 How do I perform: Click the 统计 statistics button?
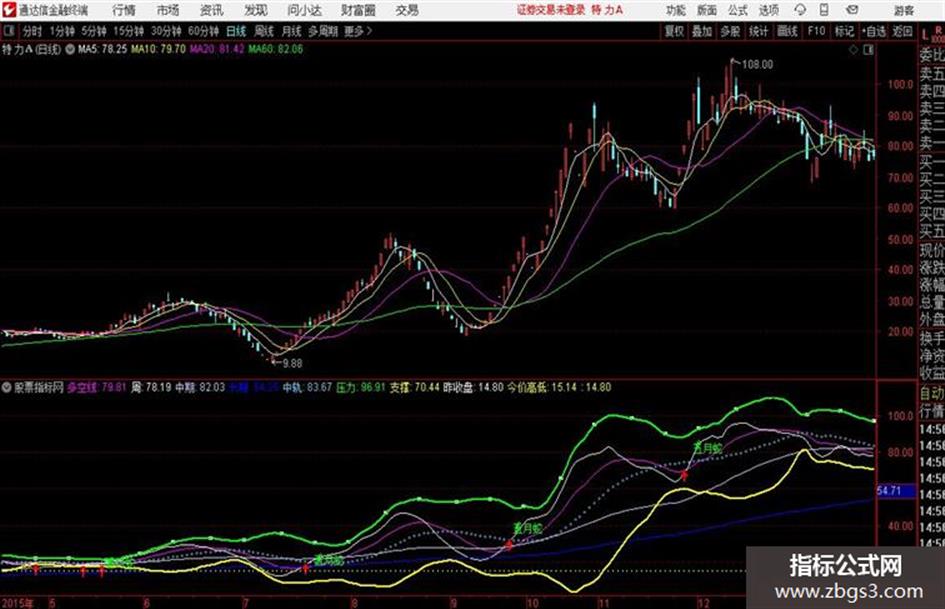(759, 31)
